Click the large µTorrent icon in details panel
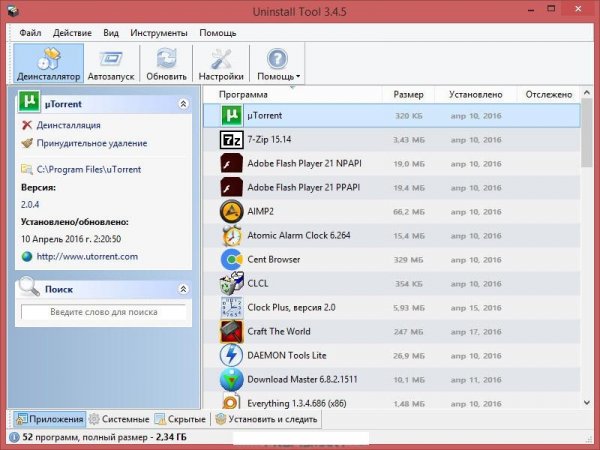600x450 pixels. pyautogui.click(x=29, y=101)
